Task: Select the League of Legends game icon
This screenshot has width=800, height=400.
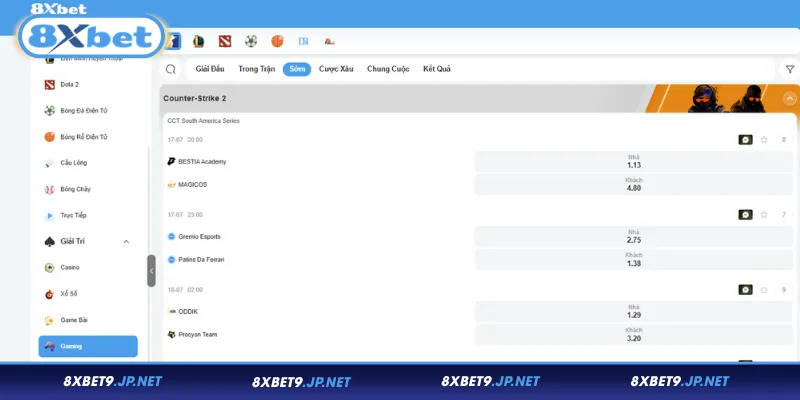Action: click(198, 41)
